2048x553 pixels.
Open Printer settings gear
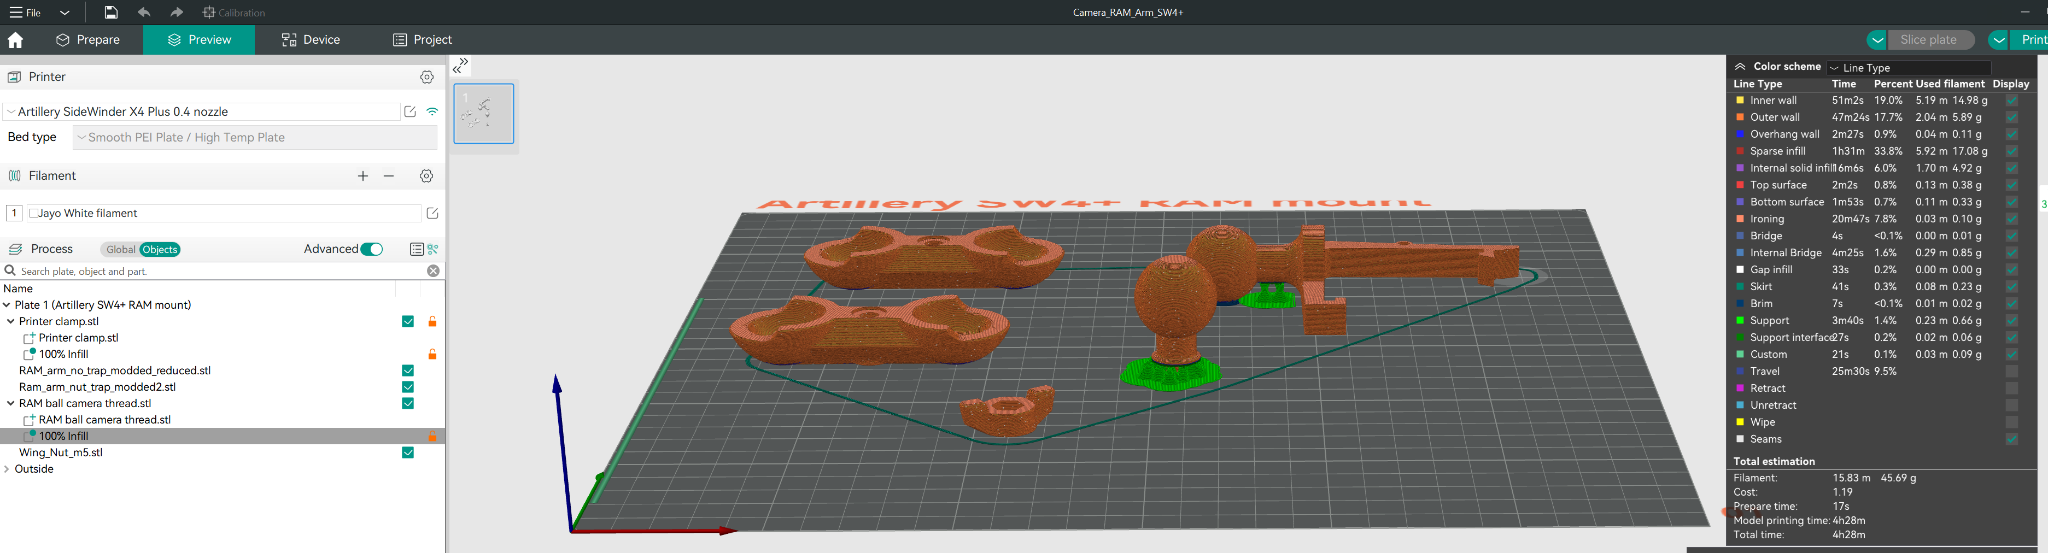pos(427,77)
